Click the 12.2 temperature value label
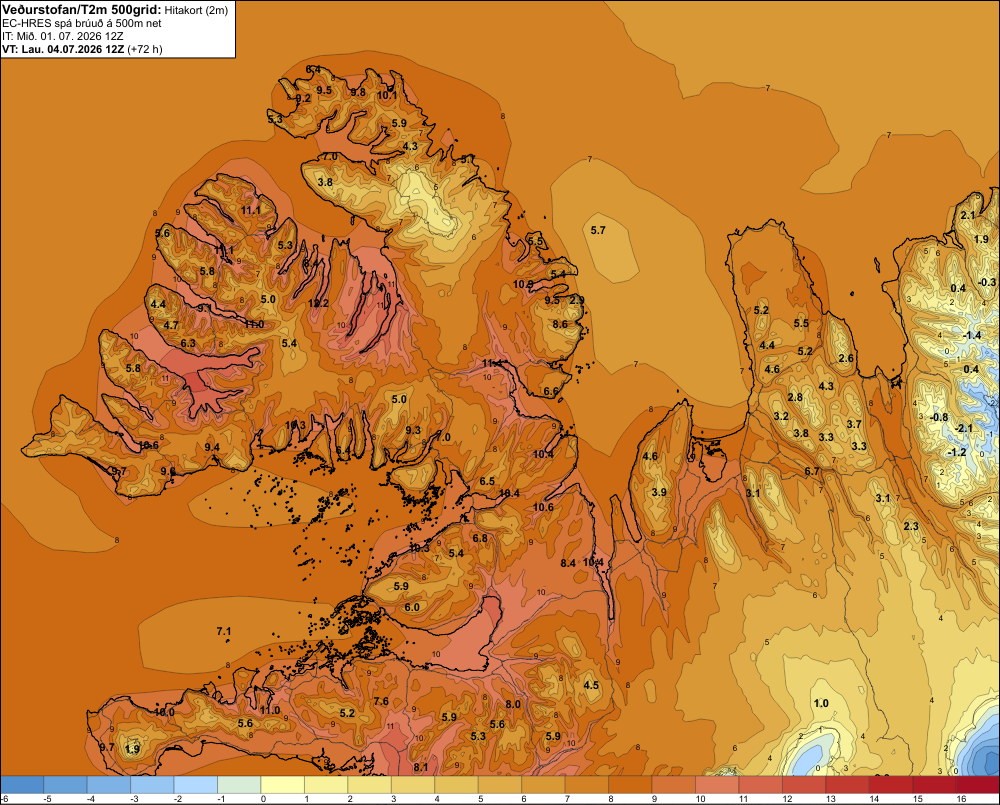The width and height of the screenshot is (1000, 805). coord(318,303)
